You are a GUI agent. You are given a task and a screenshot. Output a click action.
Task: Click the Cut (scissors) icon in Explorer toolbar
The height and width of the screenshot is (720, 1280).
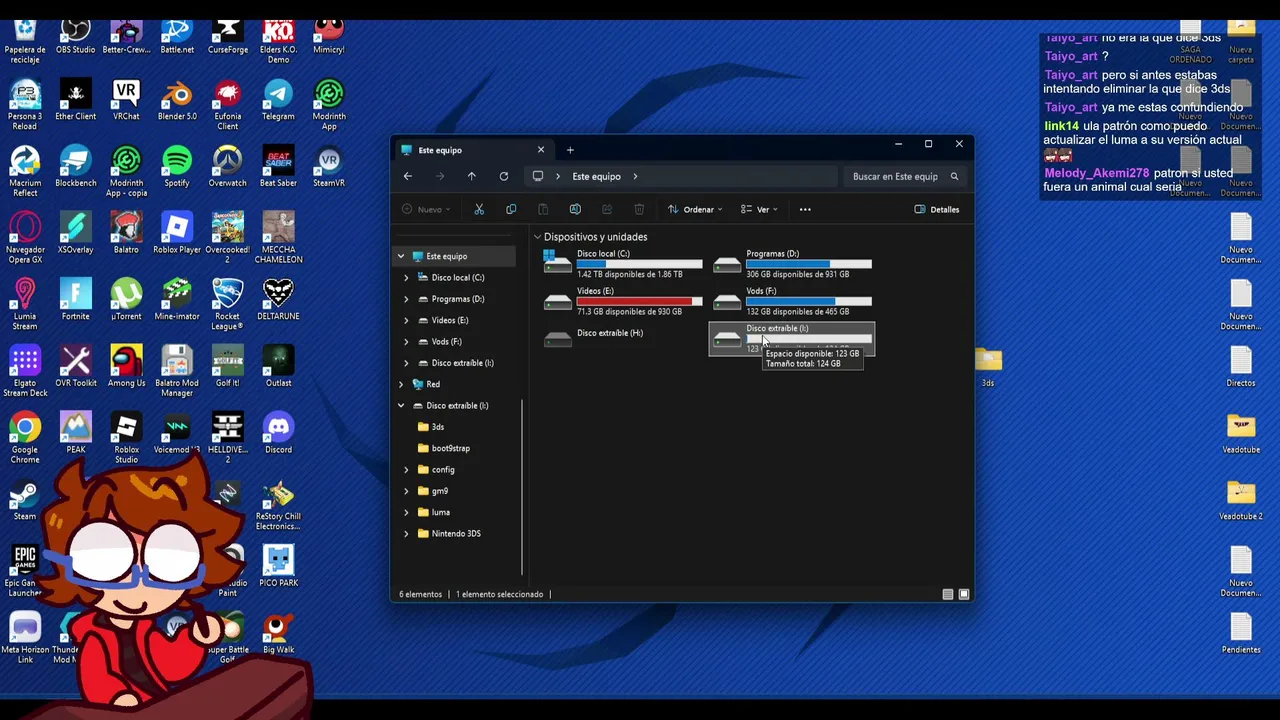click(x=479, y=209)
